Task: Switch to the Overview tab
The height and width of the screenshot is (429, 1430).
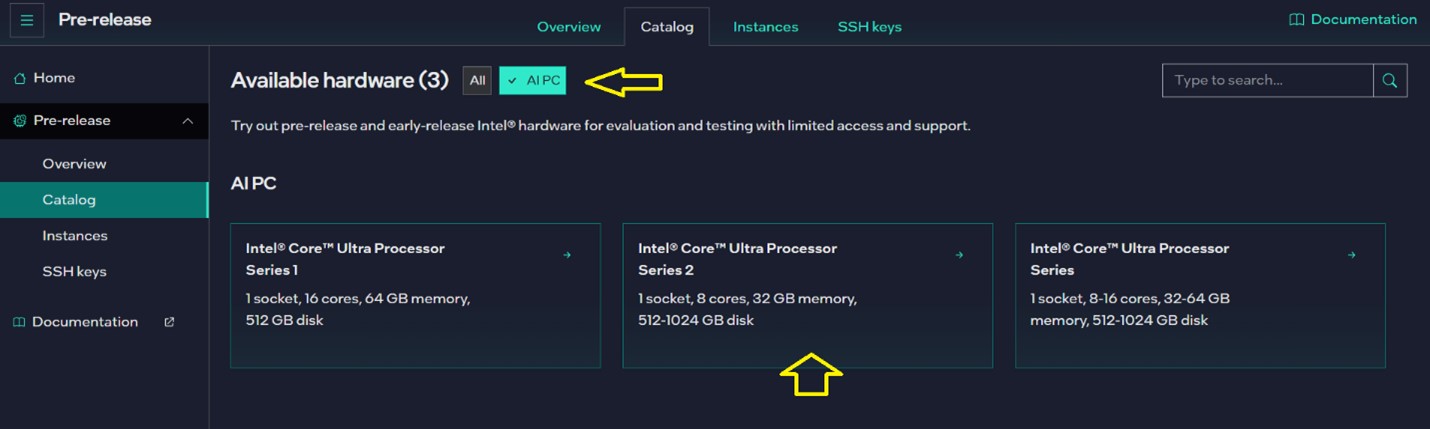Action: [569, 27]
